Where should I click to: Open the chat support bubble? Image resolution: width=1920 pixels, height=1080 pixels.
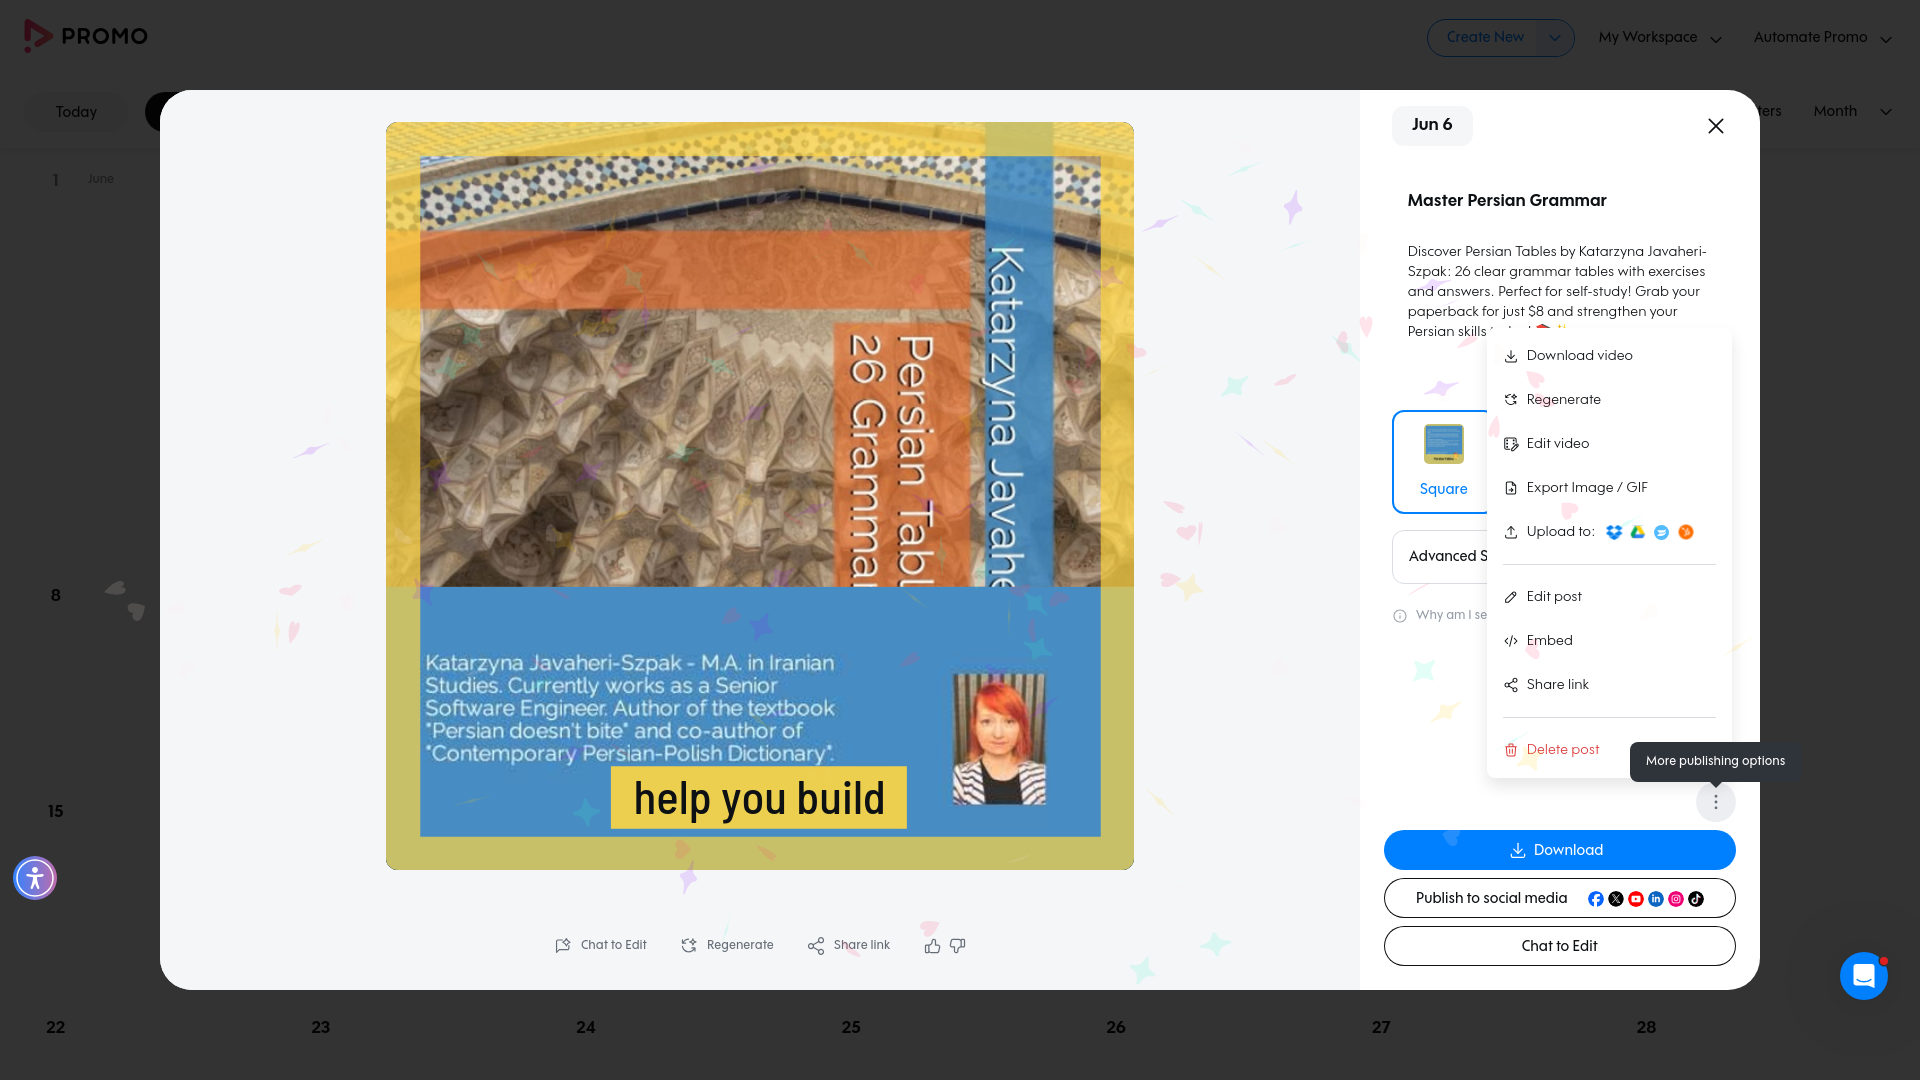pyautogui.click(x=1864, y=976)
